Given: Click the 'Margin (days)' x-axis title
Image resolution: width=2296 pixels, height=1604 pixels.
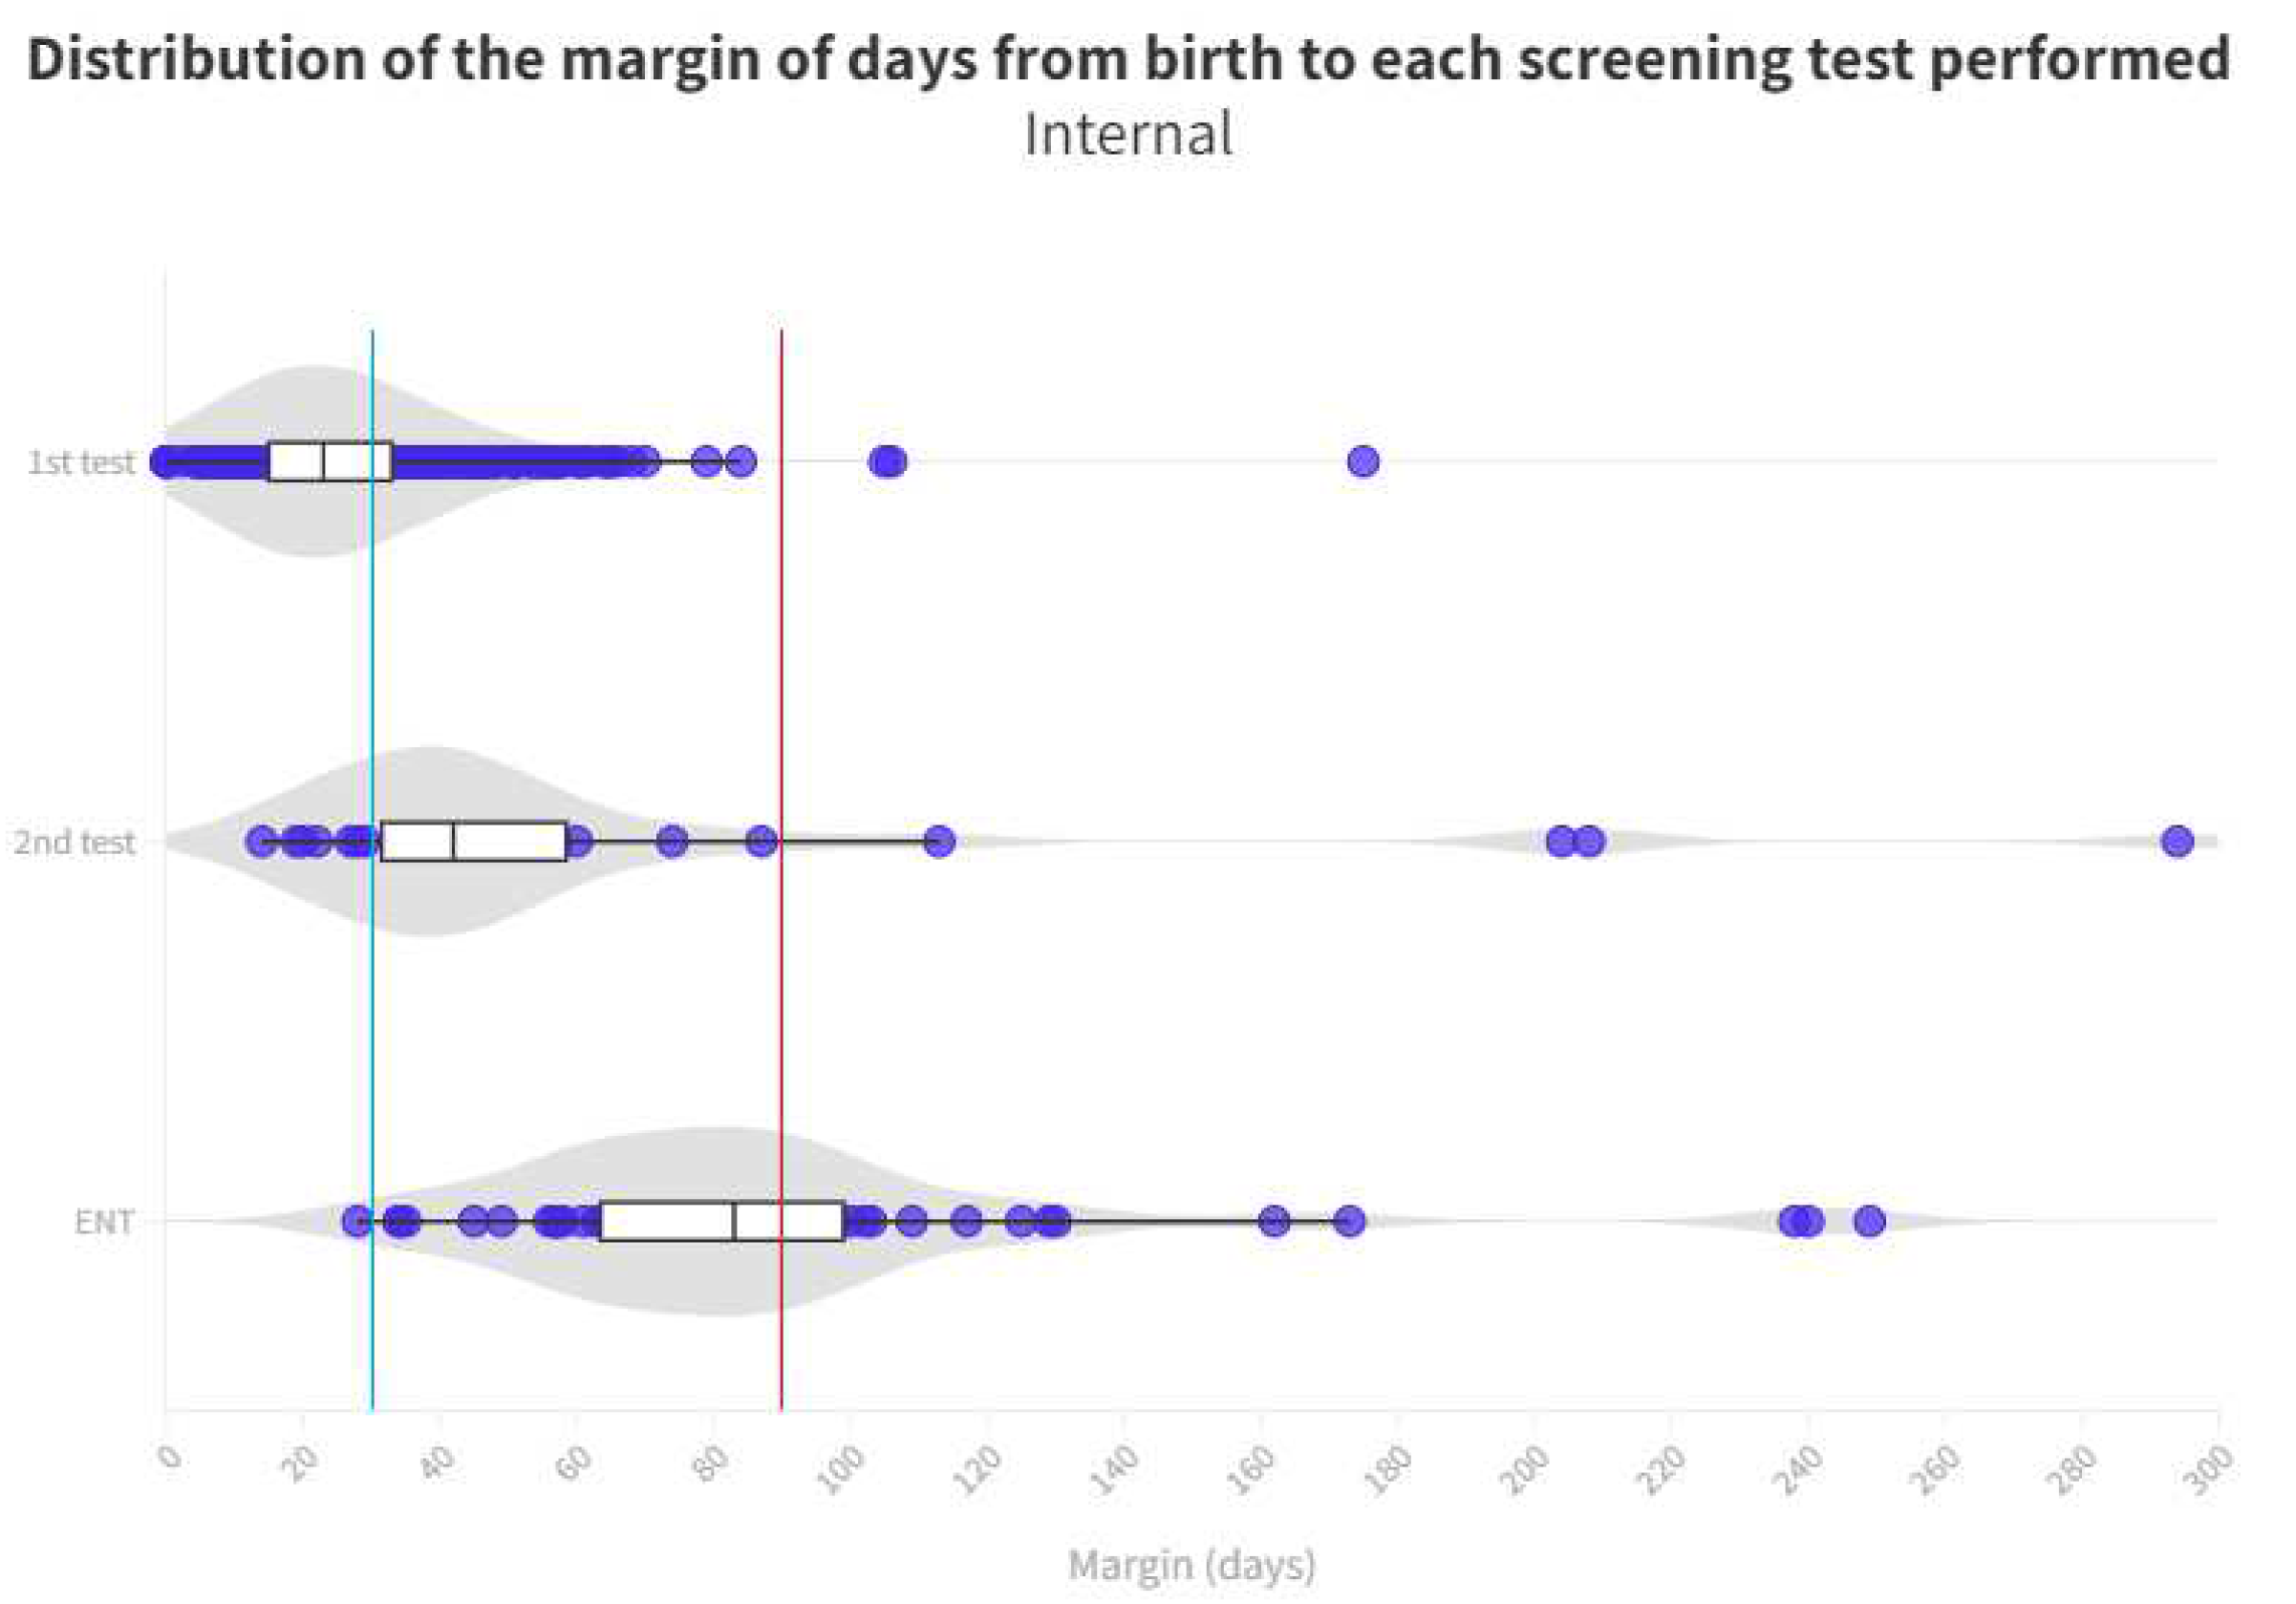Looking at the screenshot, I should 1191,1565.
